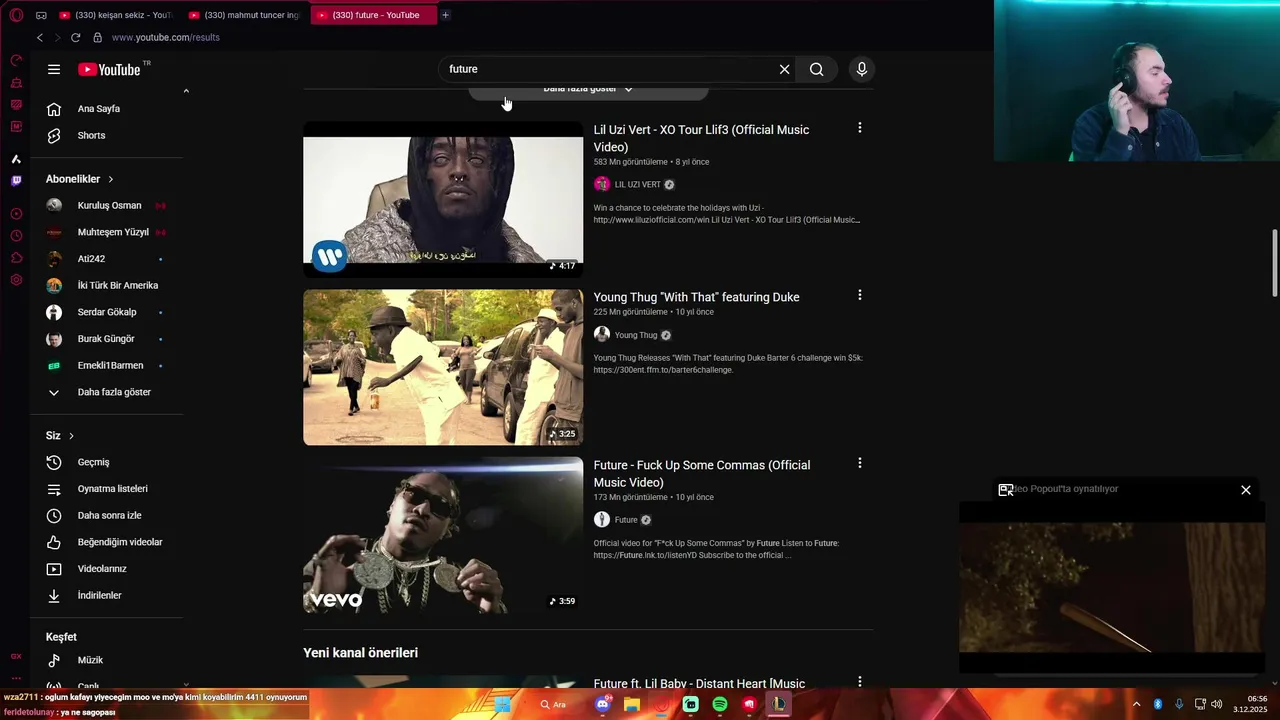Viewport: 1280px width, 720px height.
Task: Select the future - YouTube tab
Action: [x=374, y=15]
